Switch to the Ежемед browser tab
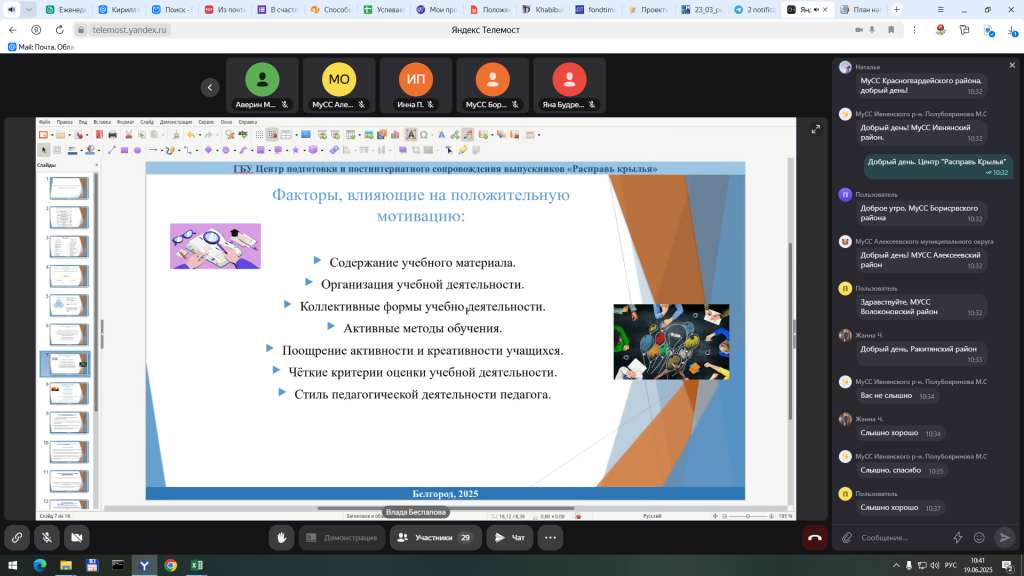This screenshot has width=1024, height=576. point(66,10)
